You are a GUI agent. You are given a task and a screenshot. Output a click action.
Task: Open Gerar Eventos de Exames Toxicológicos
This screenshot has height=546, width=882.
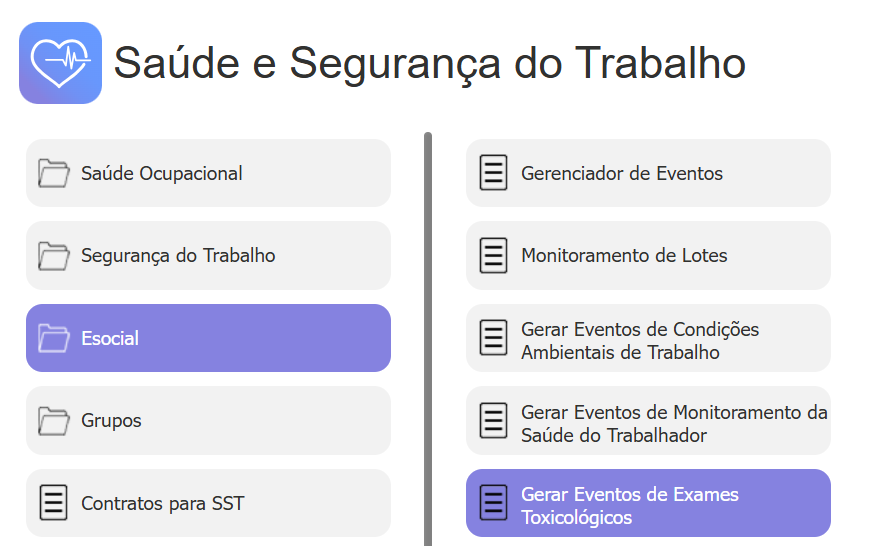point(630,506)
